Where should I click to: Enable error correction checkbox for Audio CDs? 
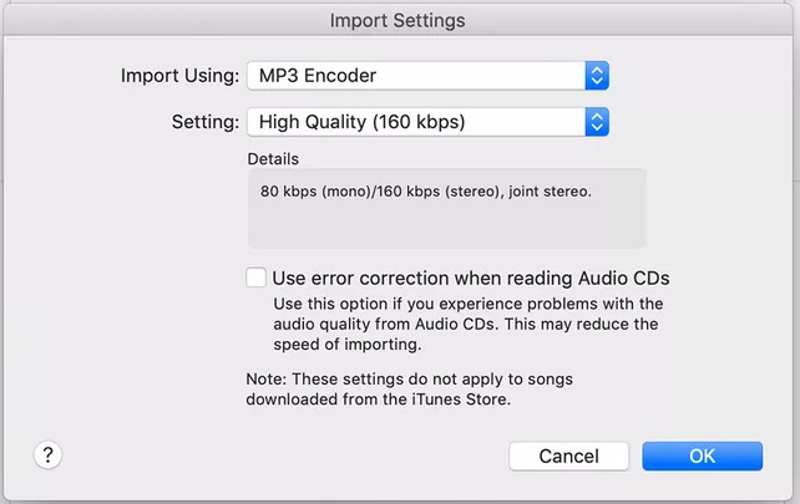click(257, 278)
